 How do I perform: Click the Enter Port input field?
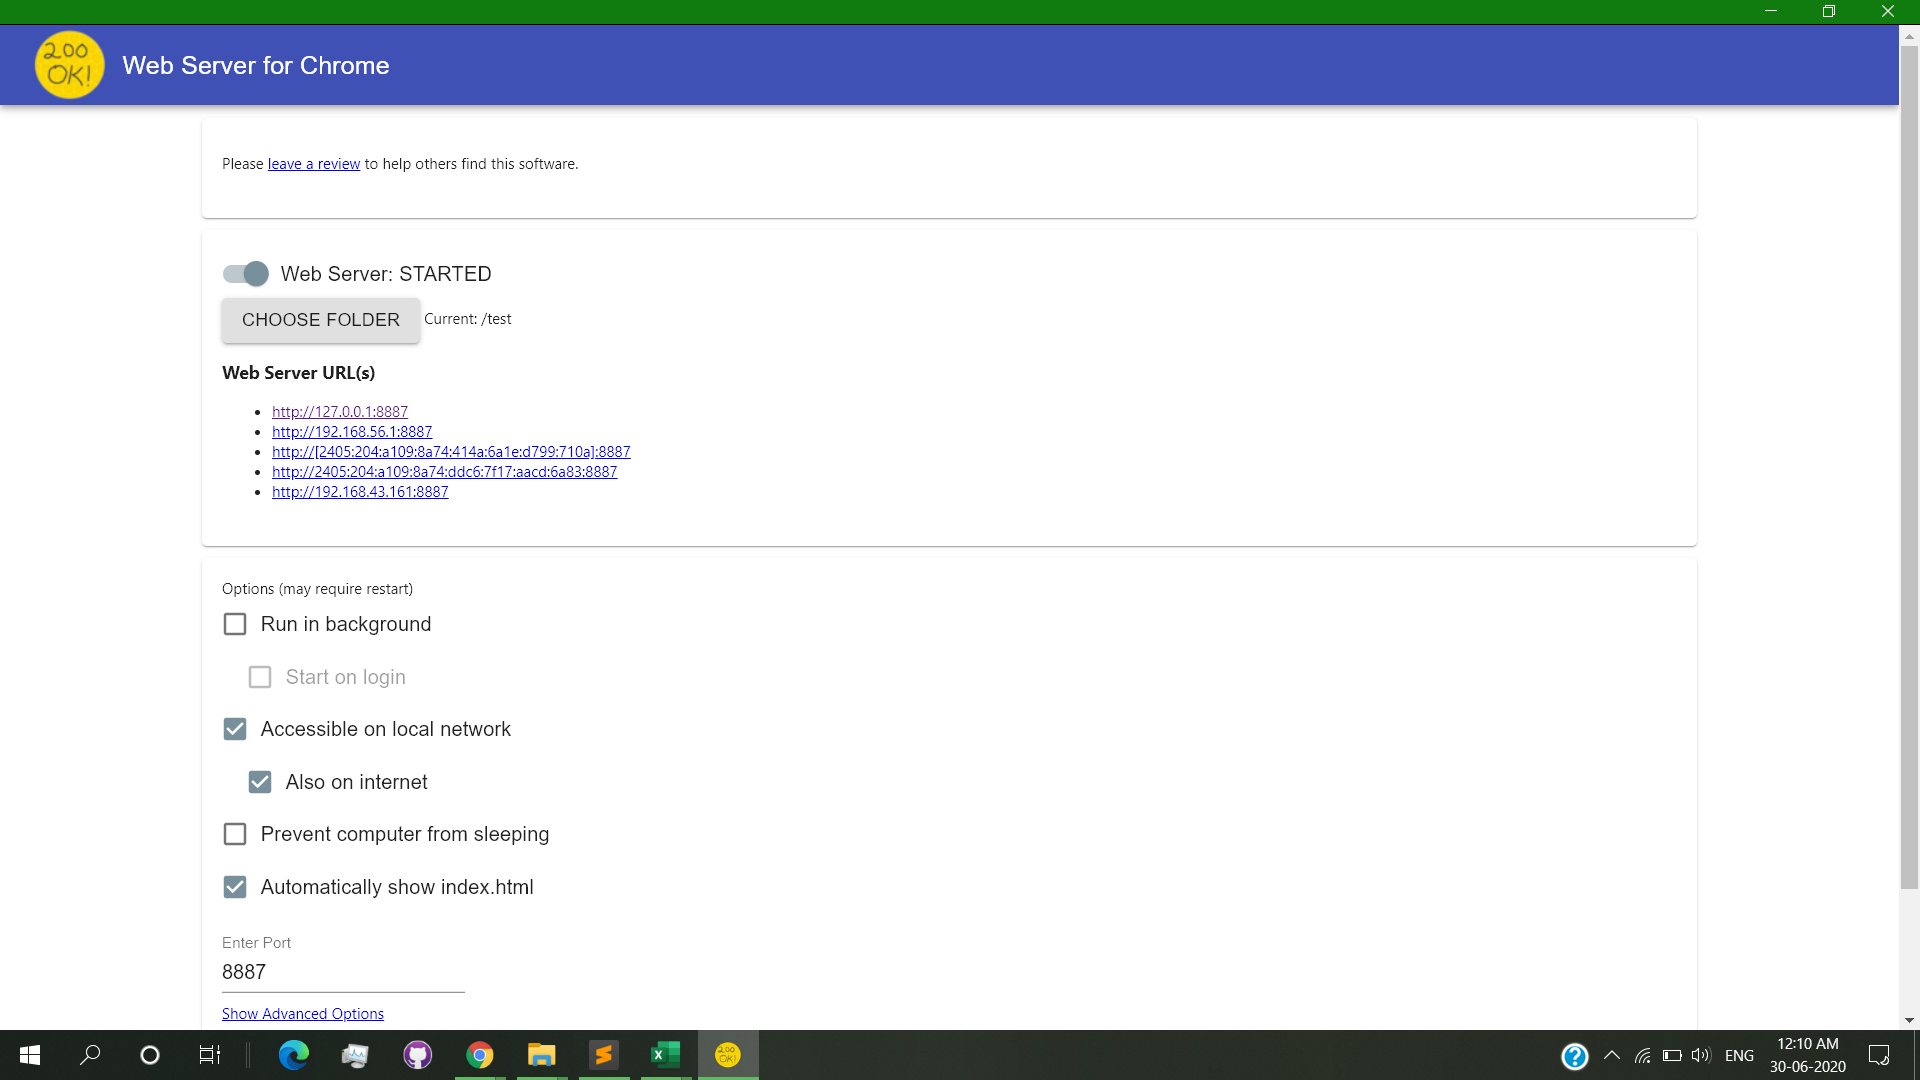342,972
